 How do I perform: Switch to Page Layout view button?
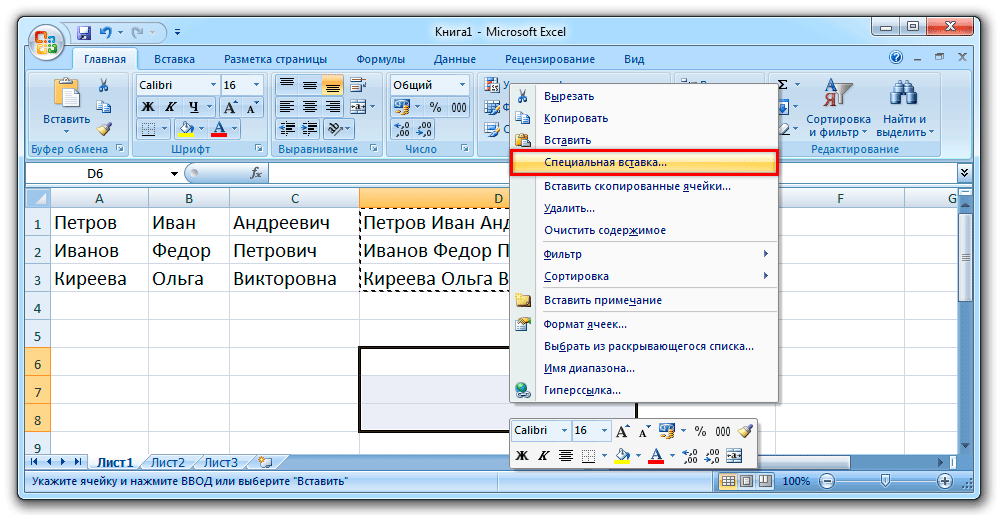pyautogui.click(x=747, y=481)
